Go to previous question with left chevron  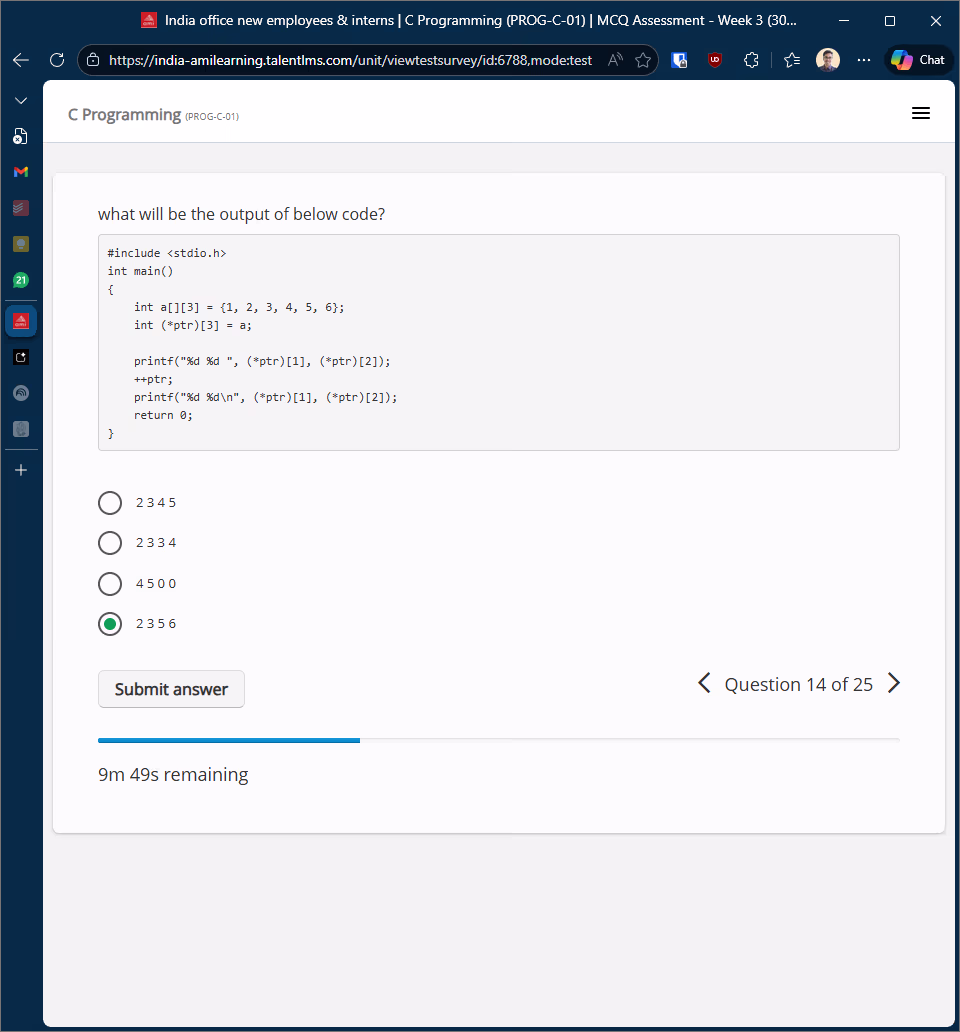(x=704, y=683)
